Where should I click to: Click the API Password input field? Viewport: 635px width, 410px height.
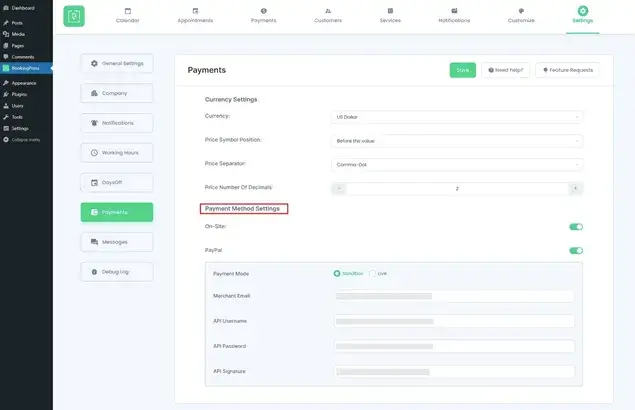pyautogui.click(x=454, y=346)
